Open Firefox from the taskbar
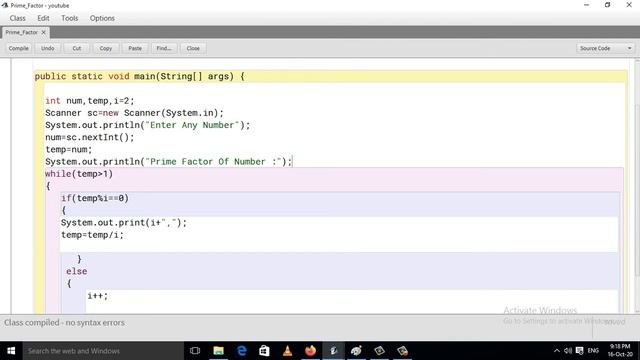Image resolution: width=640 pixels, height=360 pixels. [x=310, y=351]
